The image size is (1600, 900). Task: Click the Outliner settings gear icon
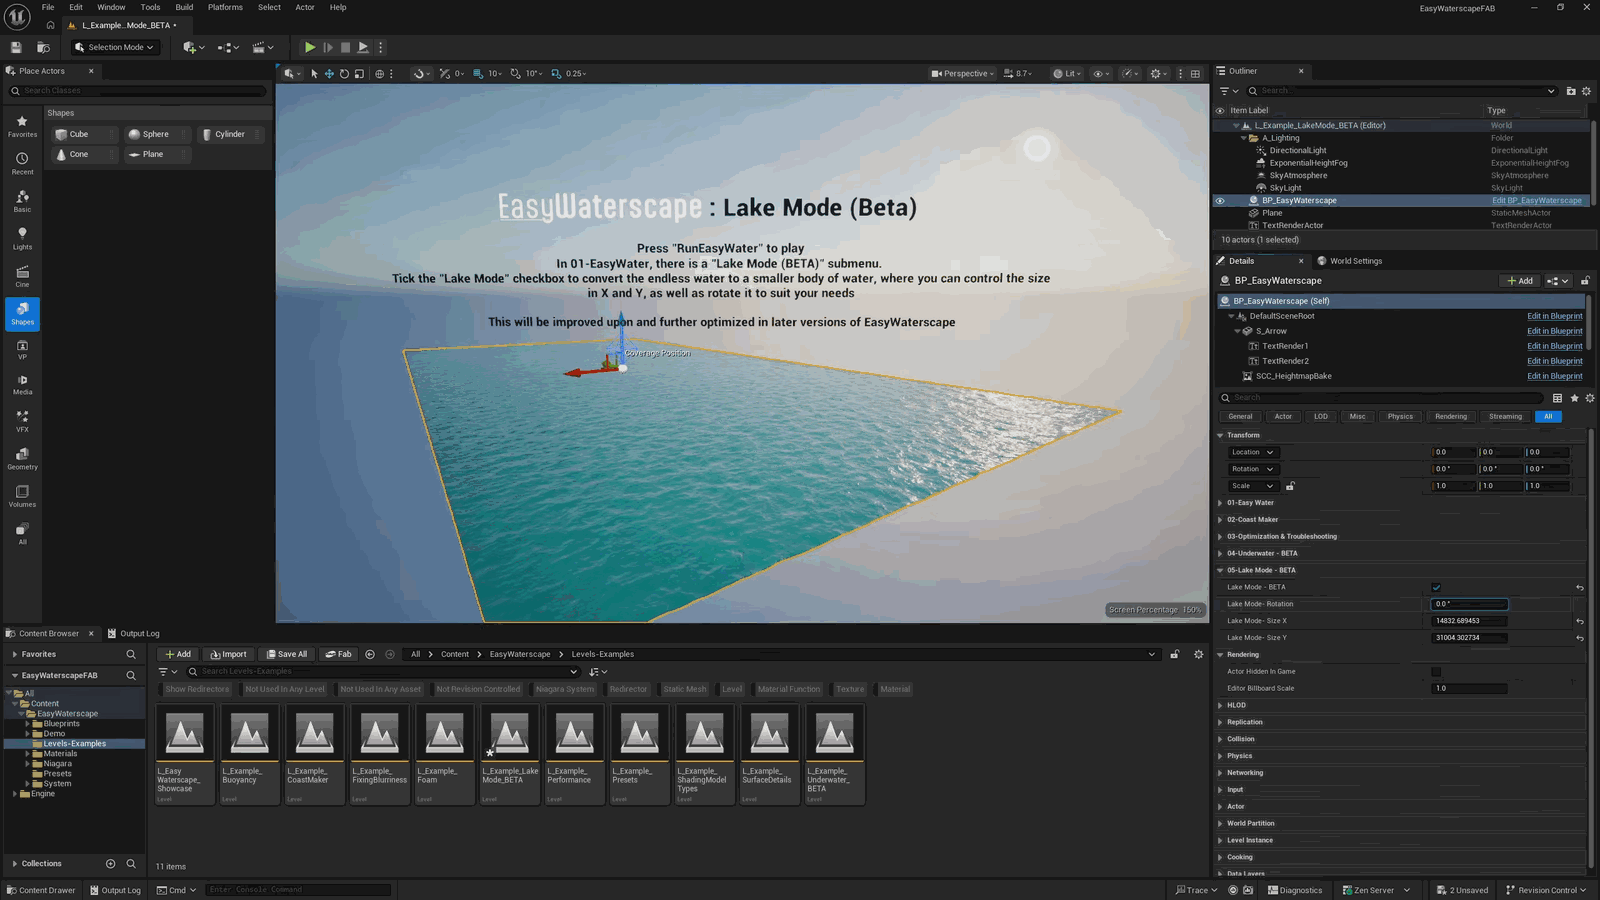[1586, 91]
